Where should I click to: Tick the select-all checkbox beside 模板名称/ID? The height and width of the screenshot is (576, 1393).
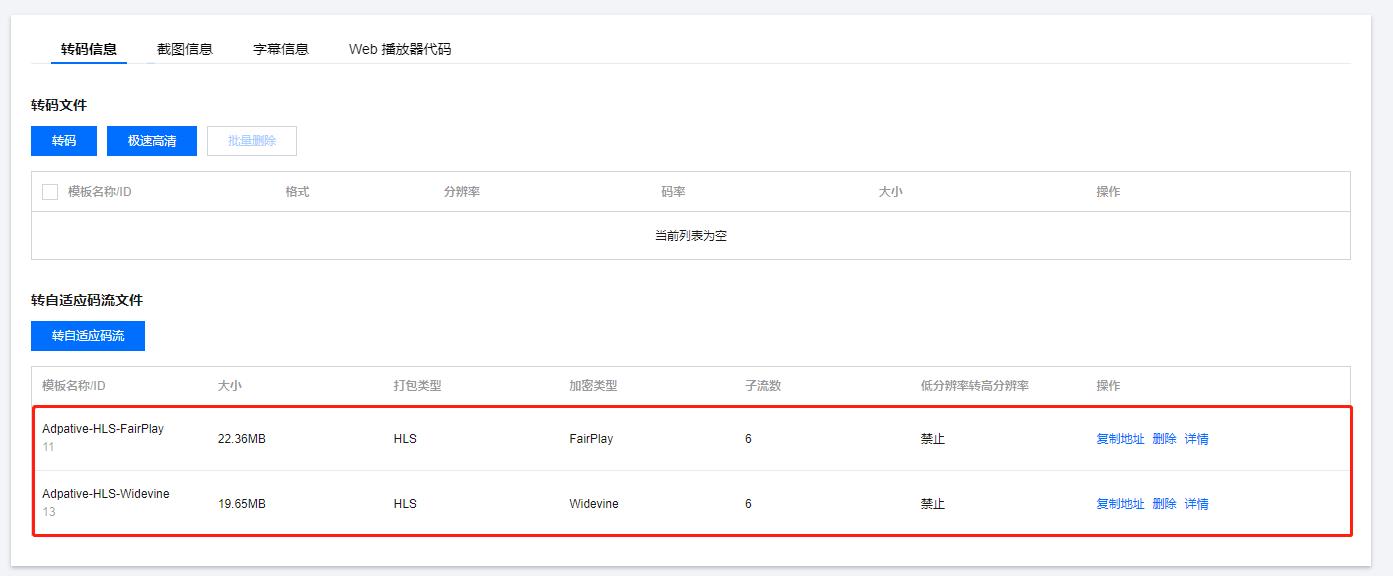(x=50, y=192)
